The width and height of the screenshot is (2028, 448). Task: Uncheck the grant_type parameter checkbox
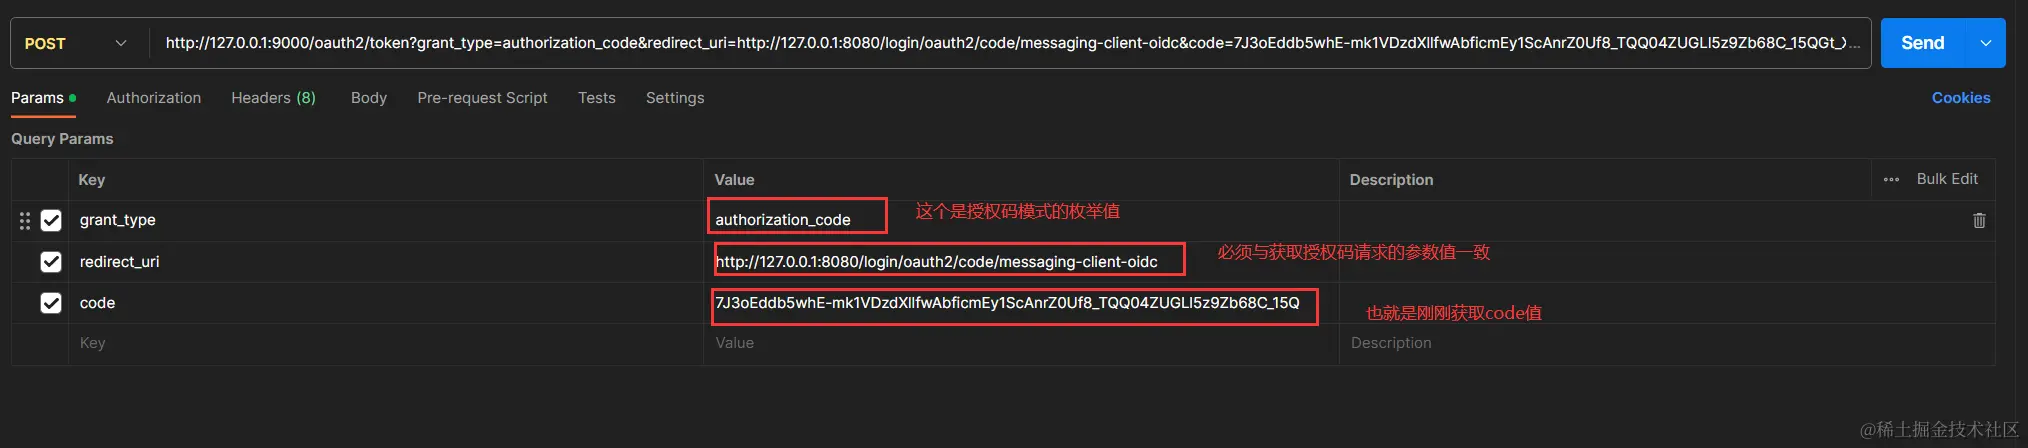coord(51,220)
